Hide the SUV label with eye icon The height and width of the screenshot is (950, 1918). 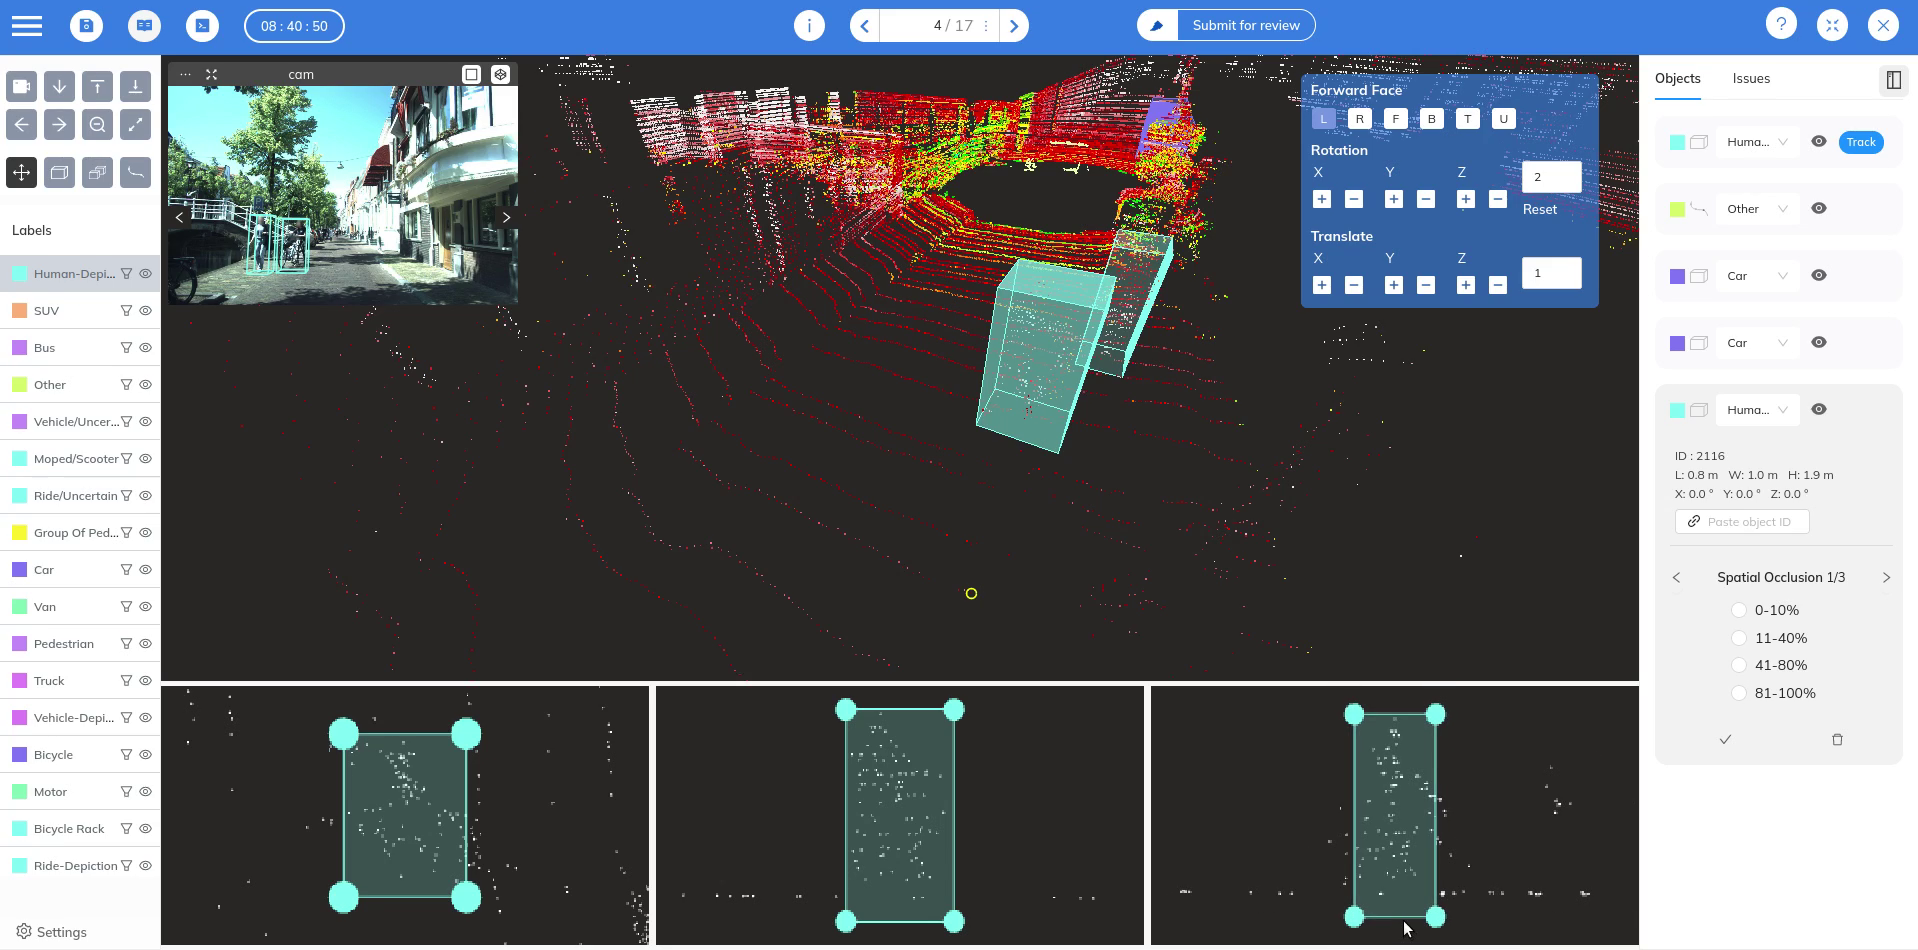pyautogui.click(x=146, y=311)
